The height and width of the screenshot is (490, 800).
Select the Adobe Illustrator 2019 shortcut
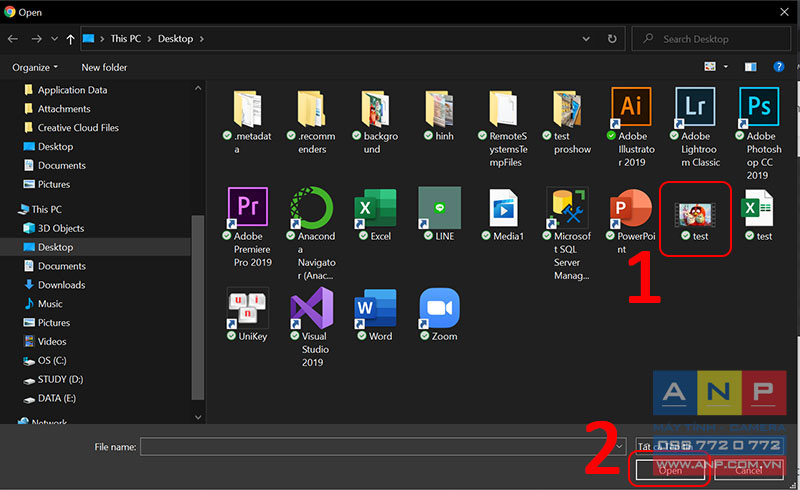coord(631,128)
